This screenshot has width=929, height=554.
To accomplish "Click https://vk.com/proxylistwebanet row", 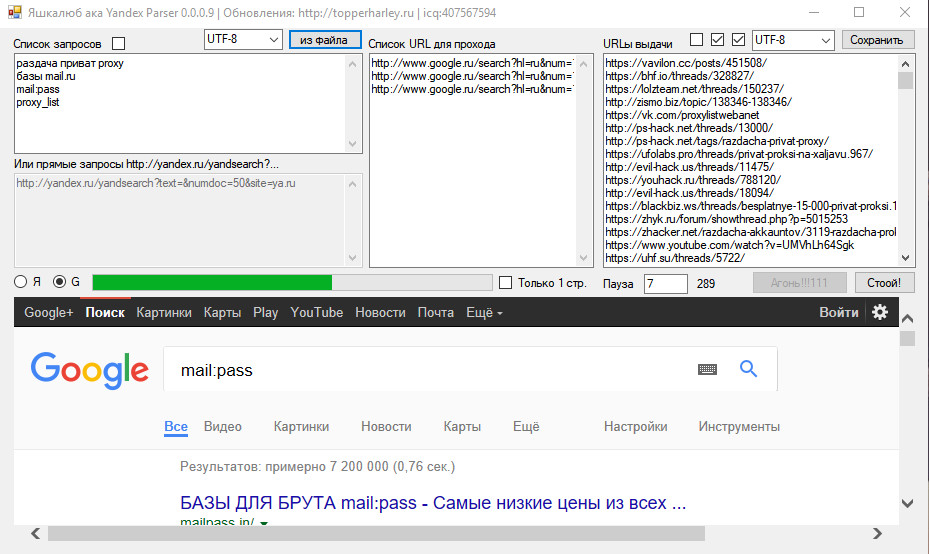I will 682,115.
